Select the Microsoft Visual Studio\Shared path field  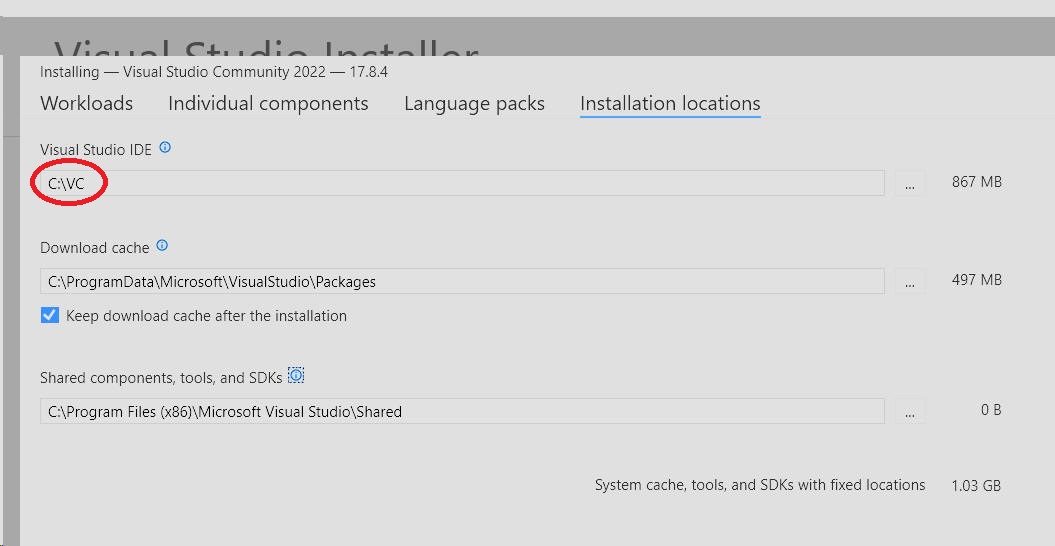462,411
